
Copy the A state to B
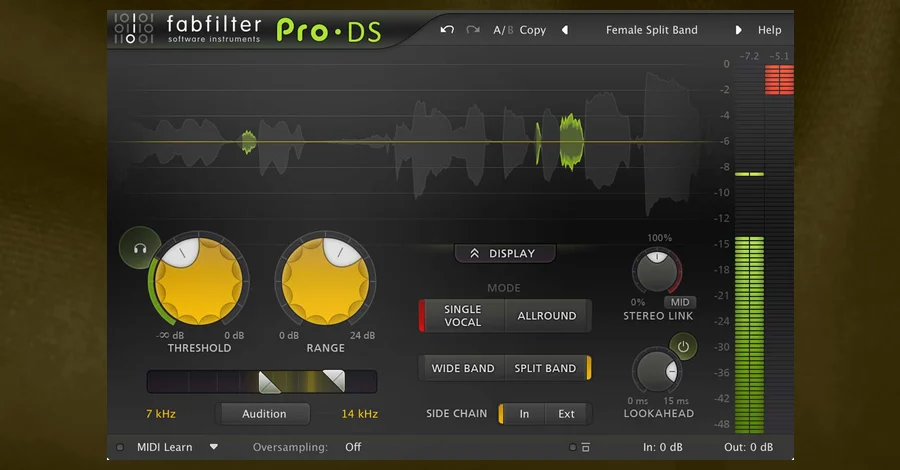click(533, 30)
